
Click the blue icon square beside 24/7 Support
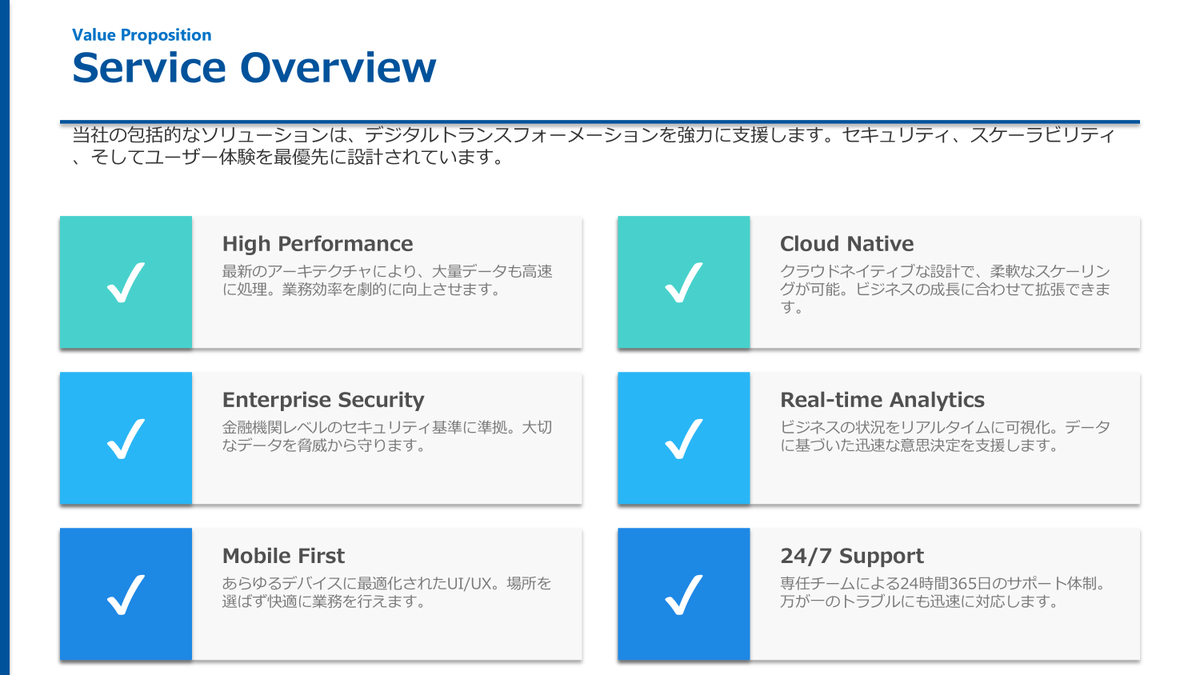[683, 594]
